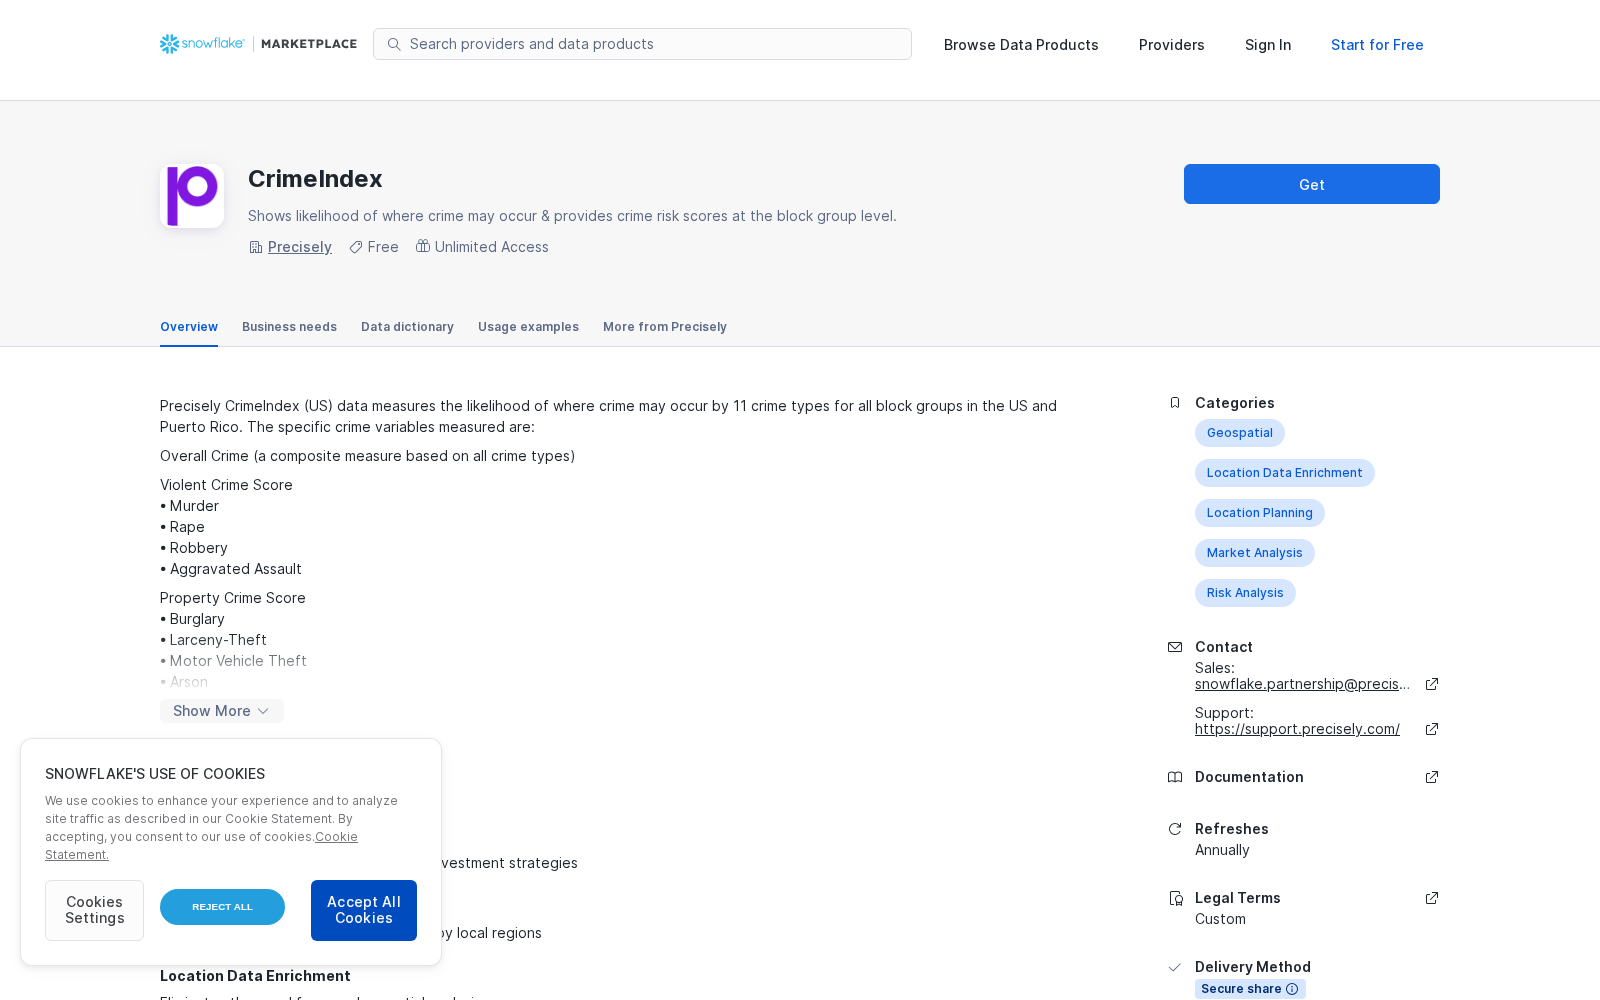
Task: Click the Documentation book icon
Action: click(1175, 777)
